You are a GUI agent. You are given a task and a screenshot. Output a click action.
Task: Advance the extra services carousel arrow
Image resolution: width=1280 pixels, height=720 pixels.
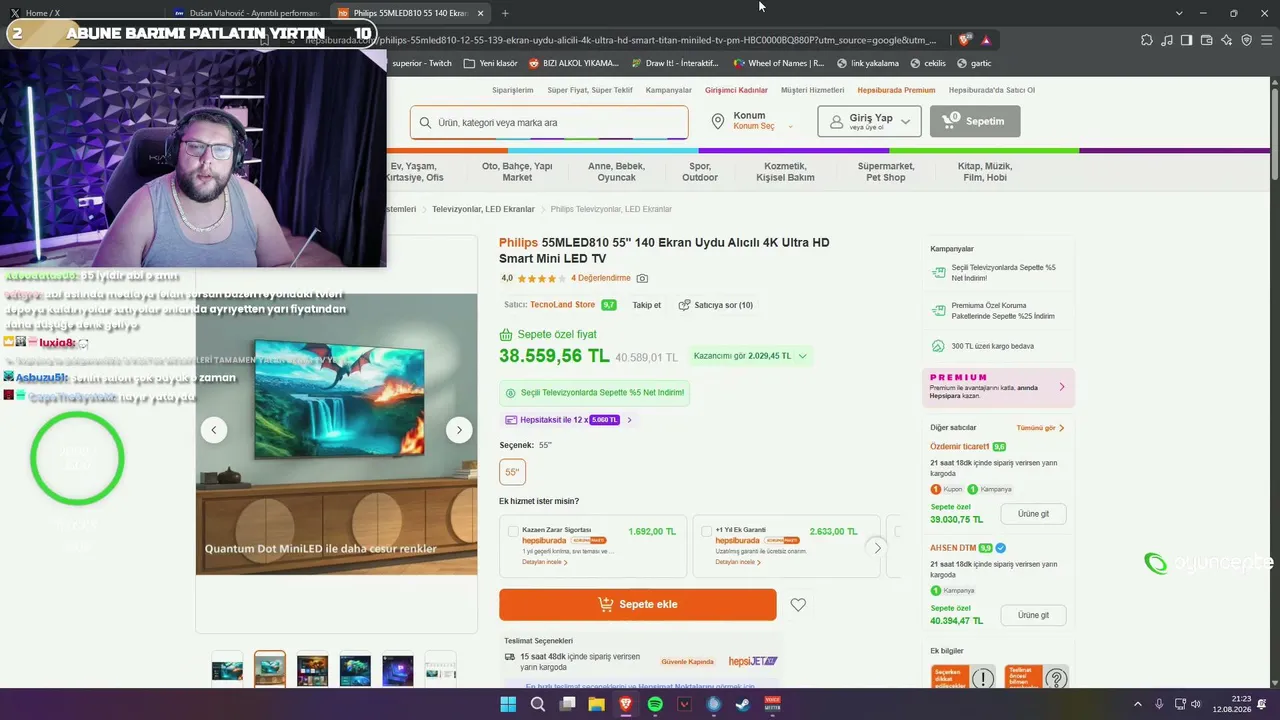(877, 547)
